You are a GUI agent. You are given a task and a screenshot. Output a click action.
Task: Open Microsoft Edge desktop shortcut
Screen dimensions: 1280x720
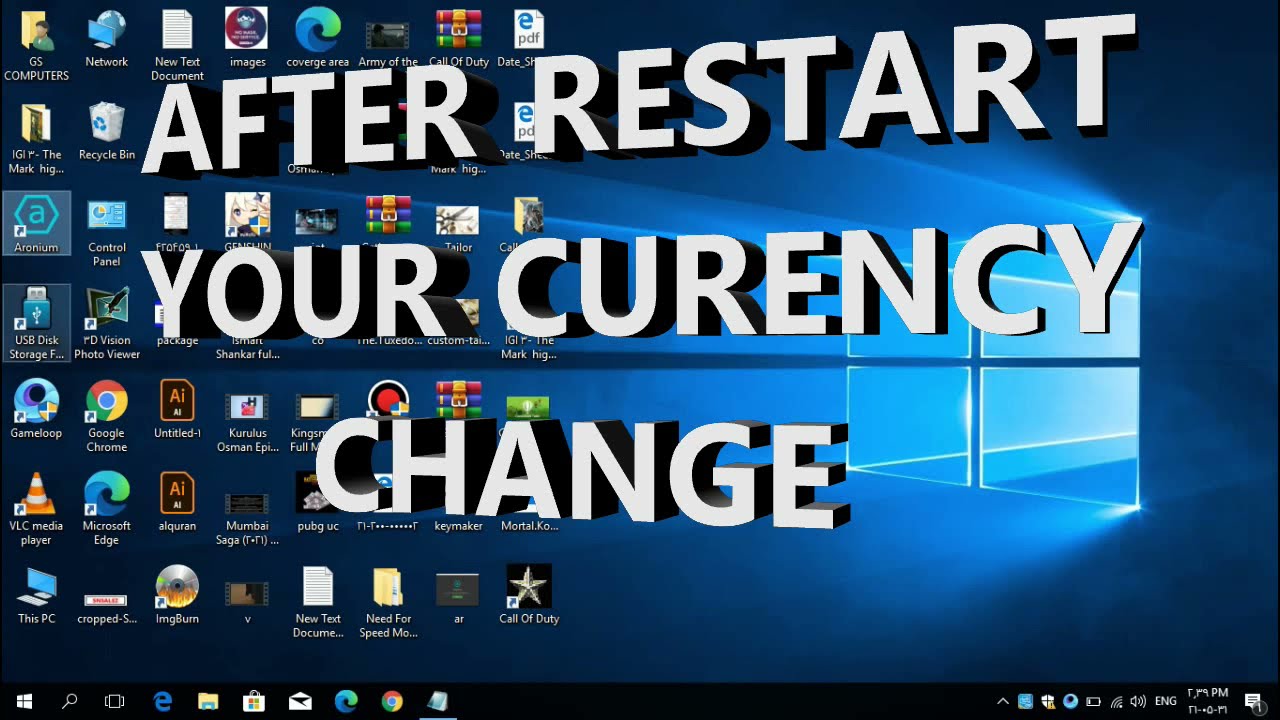tap(106, 510)
